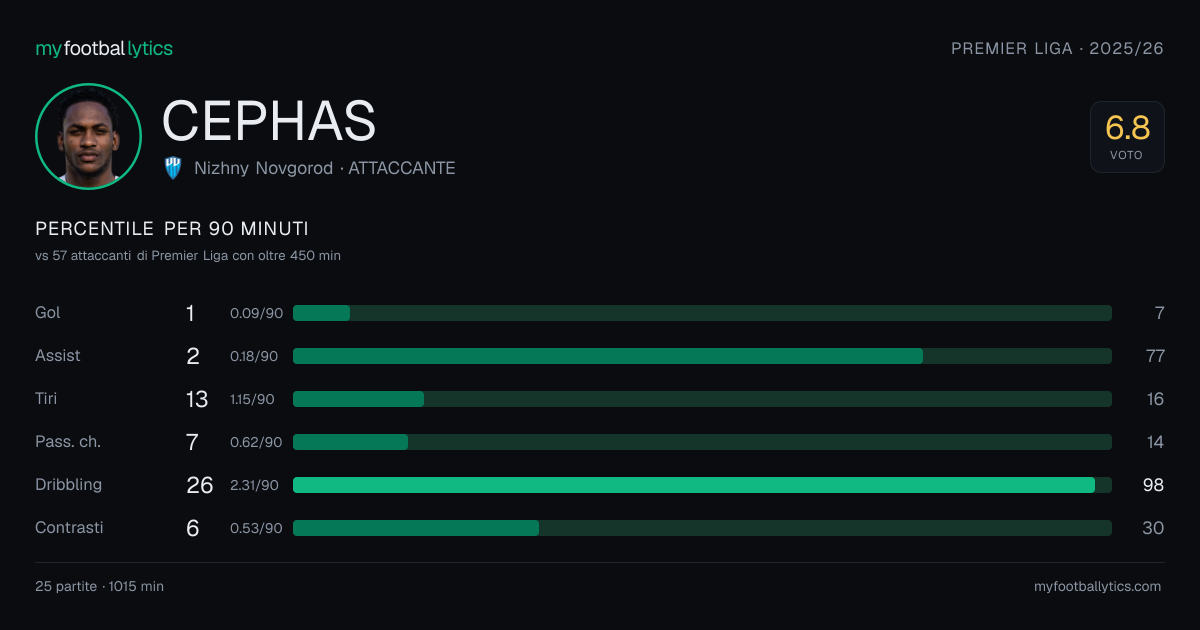Image resolution: width=1200 pixels, height=630 pixels.
Task: Click the myfootballytics logo
Action: tap(104, 48)
